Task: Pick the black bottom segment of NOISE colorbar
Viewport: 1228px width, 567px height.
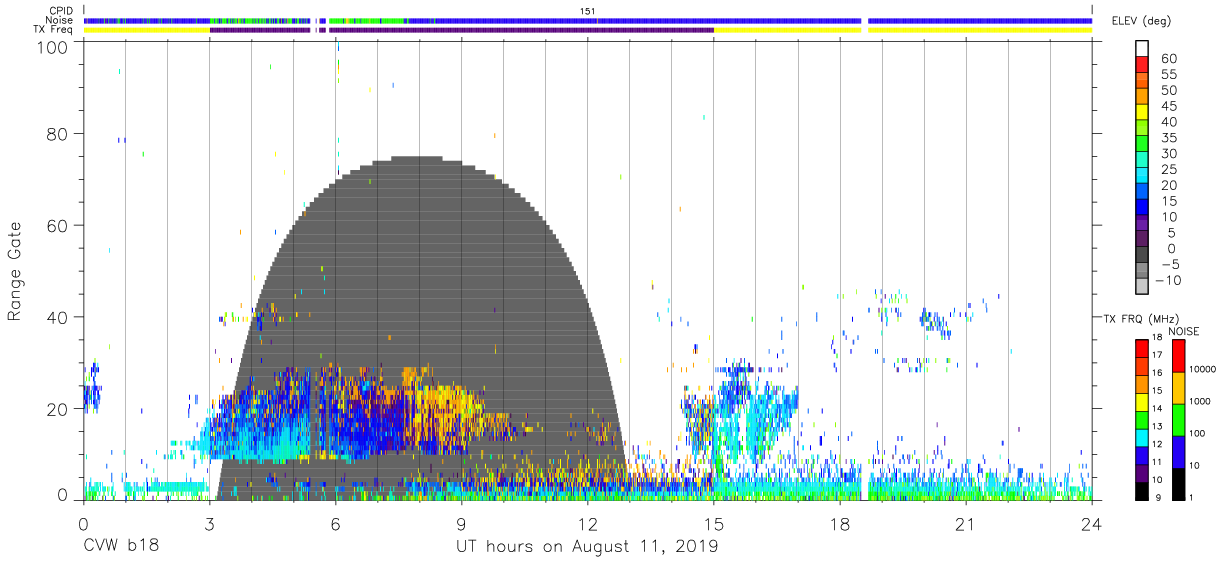Action: pyautogui.click(x=1177, y=482)
